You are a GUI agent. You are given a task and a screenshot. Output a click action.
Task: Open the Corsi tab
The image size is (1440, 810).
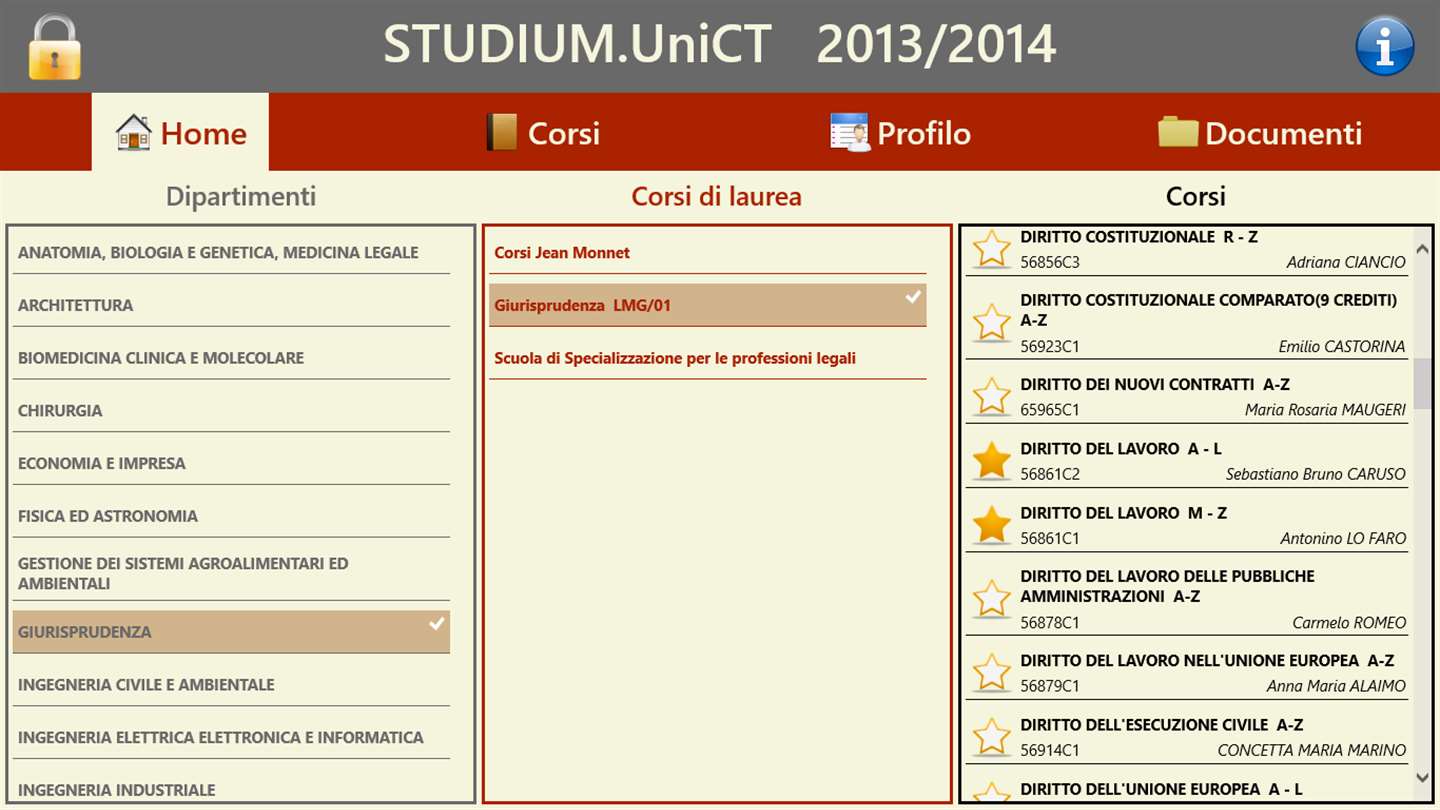pos(543,133)
